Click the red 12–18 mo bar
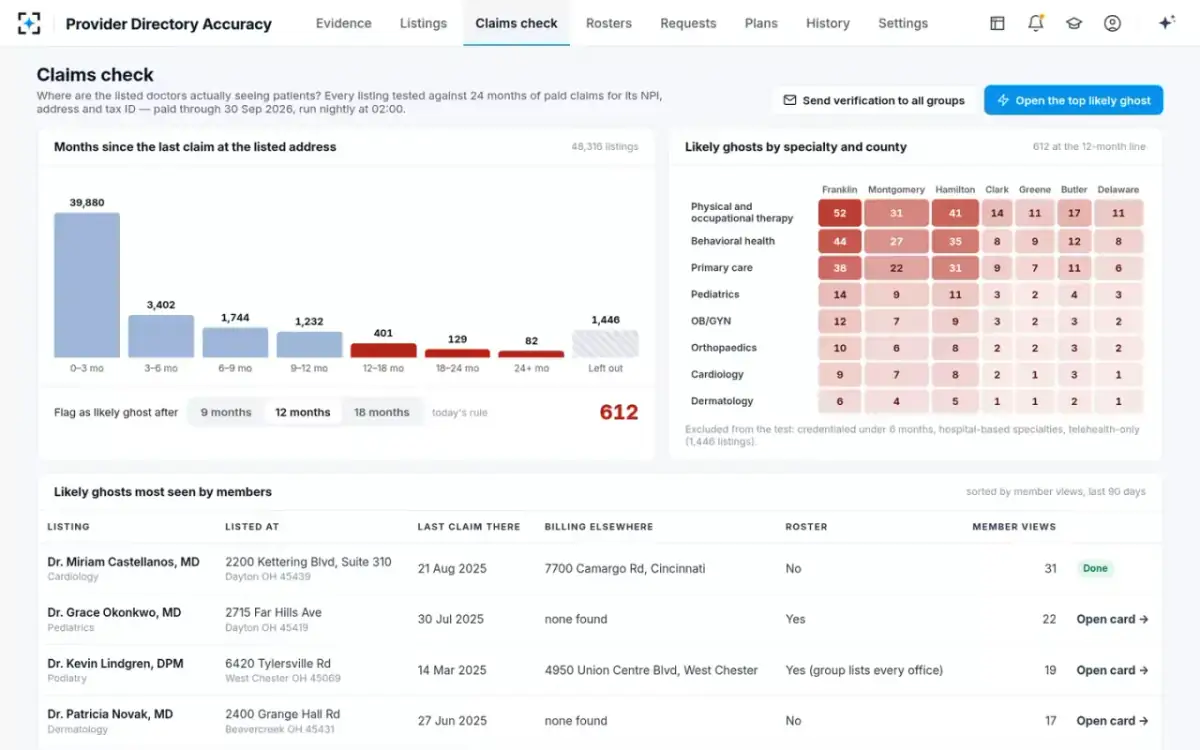 [x=383, y=351]
